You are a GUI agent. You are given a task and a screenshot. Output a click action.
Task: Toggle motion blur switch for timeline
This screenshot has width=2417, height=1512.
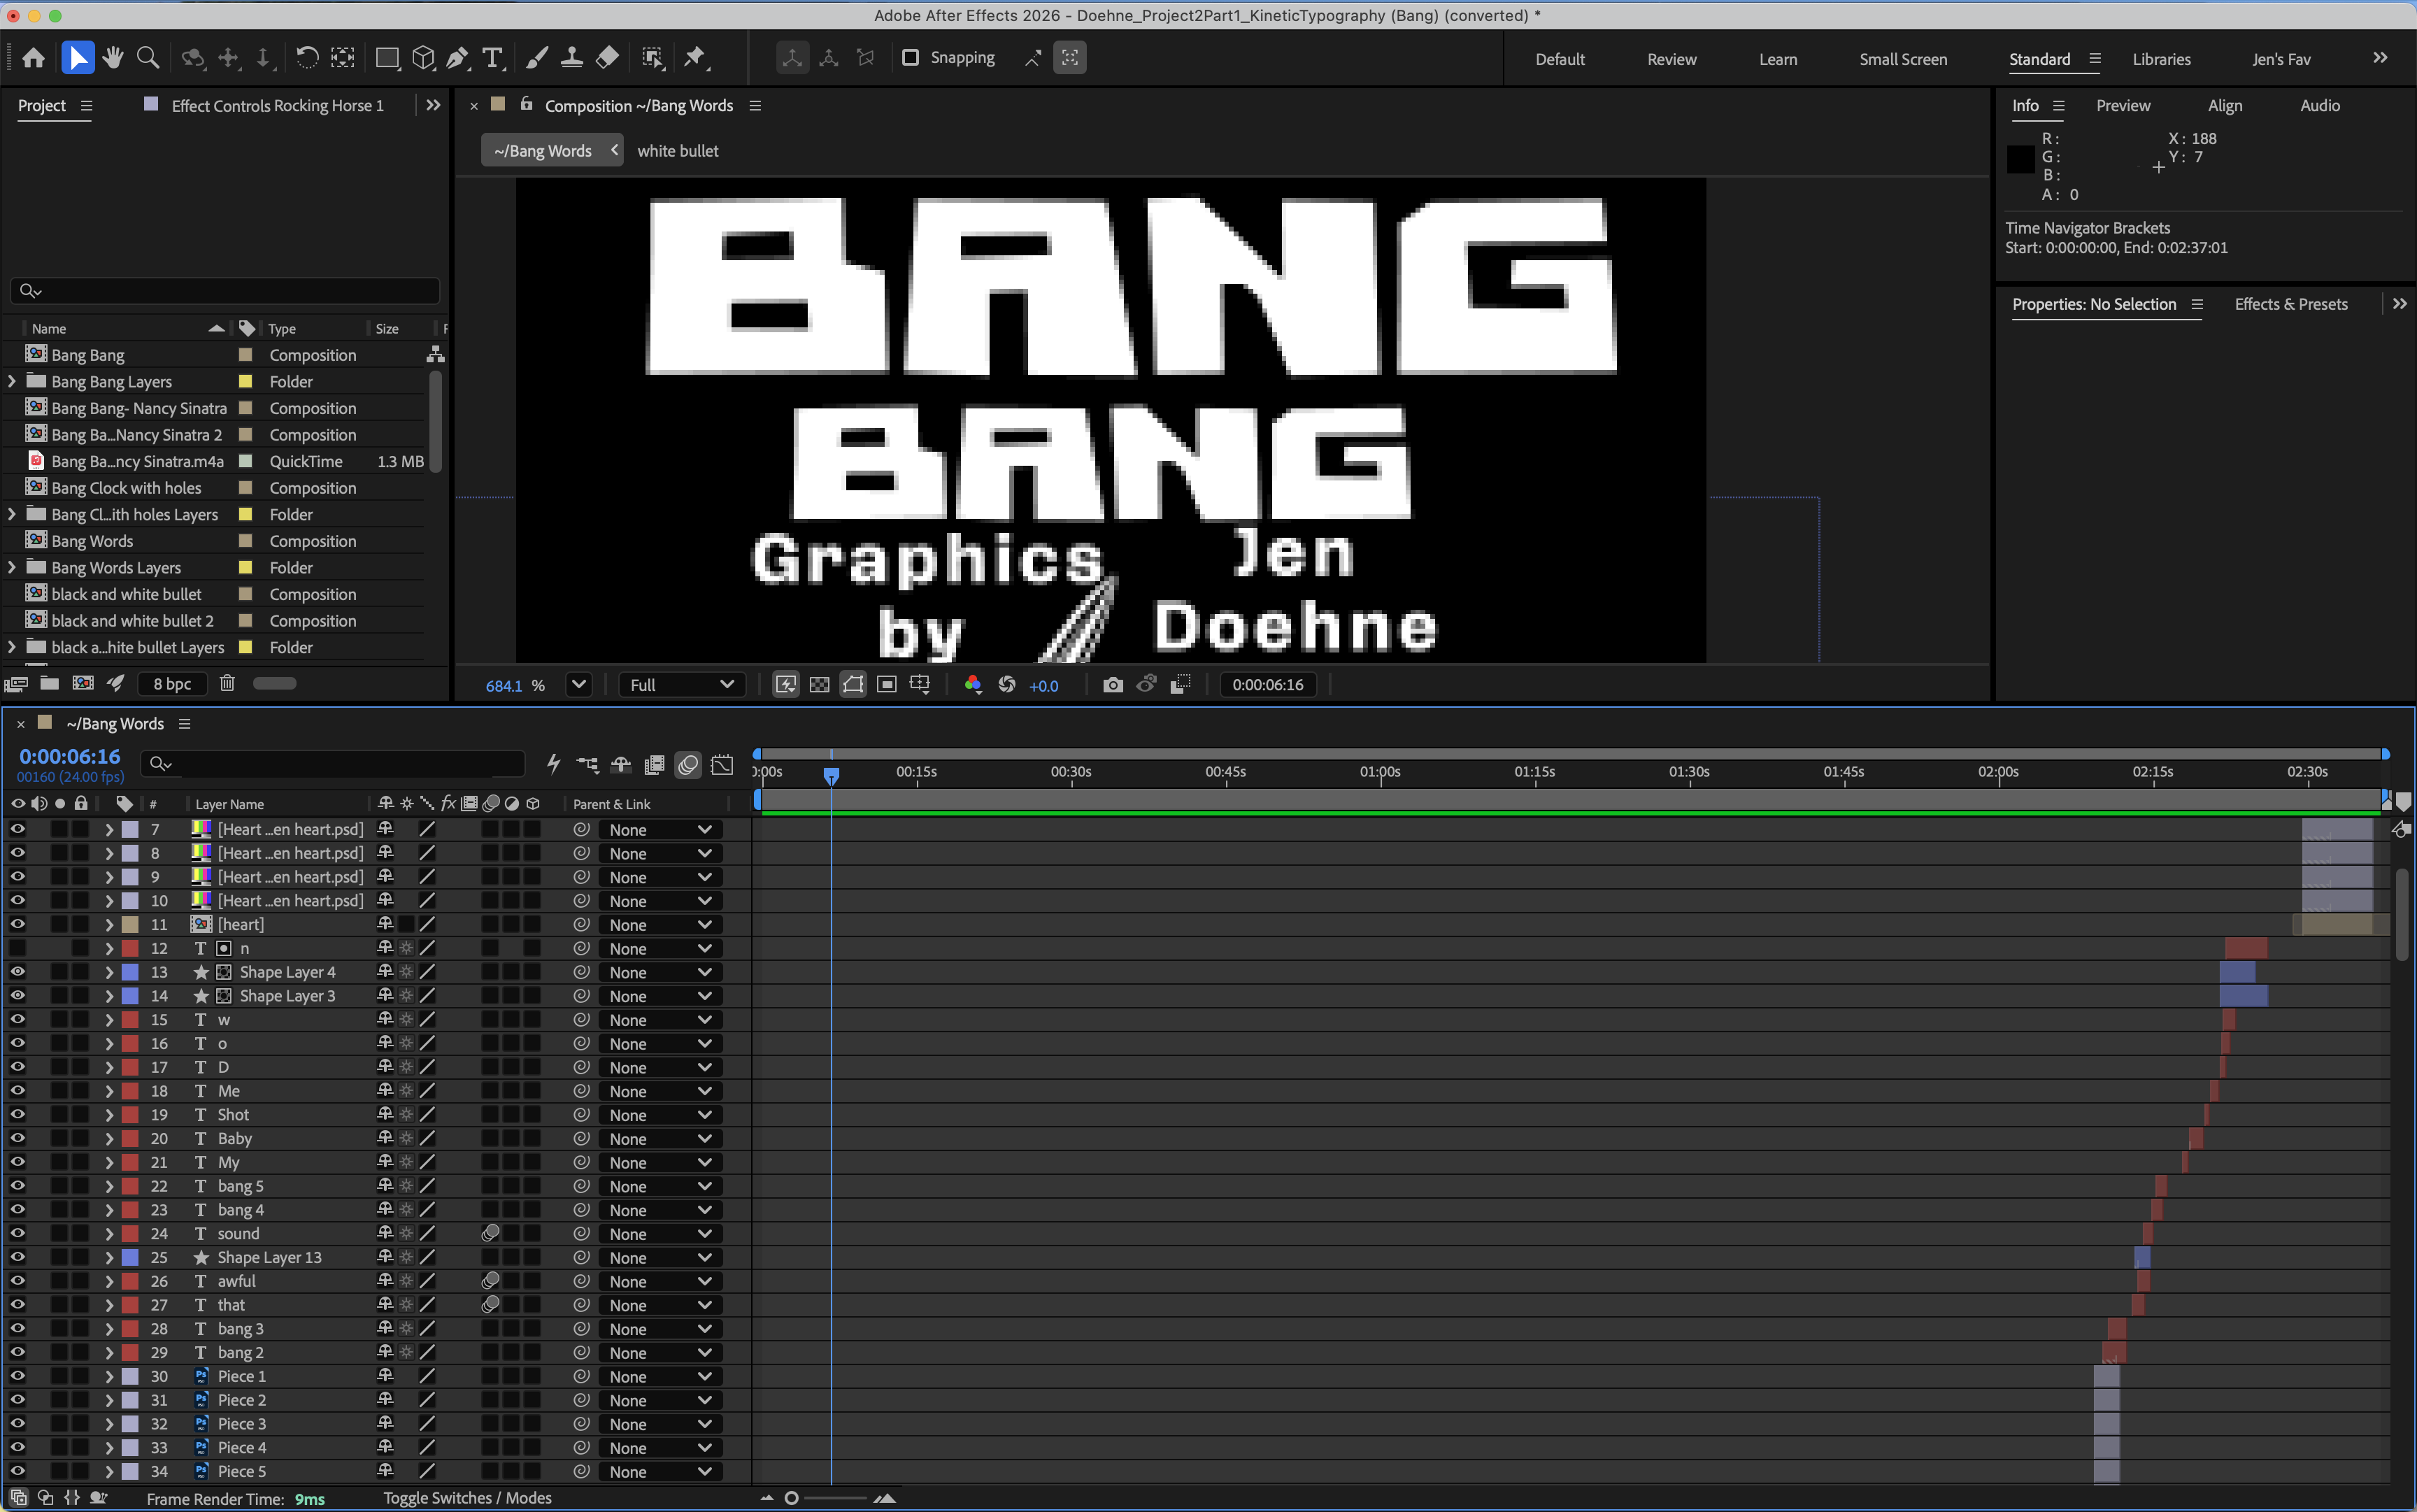(x=688, y=765)
